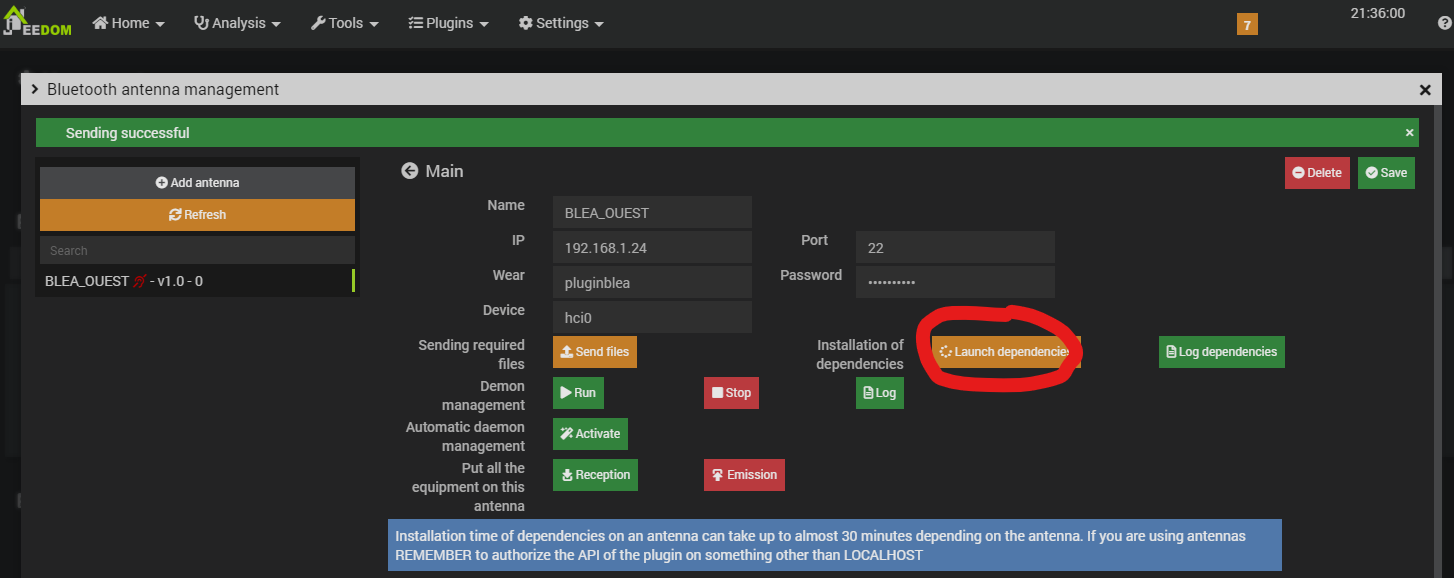The width and height of the screenshot is (1454, 578).
Task: Click Send files button
Action: tap(595, 352)
